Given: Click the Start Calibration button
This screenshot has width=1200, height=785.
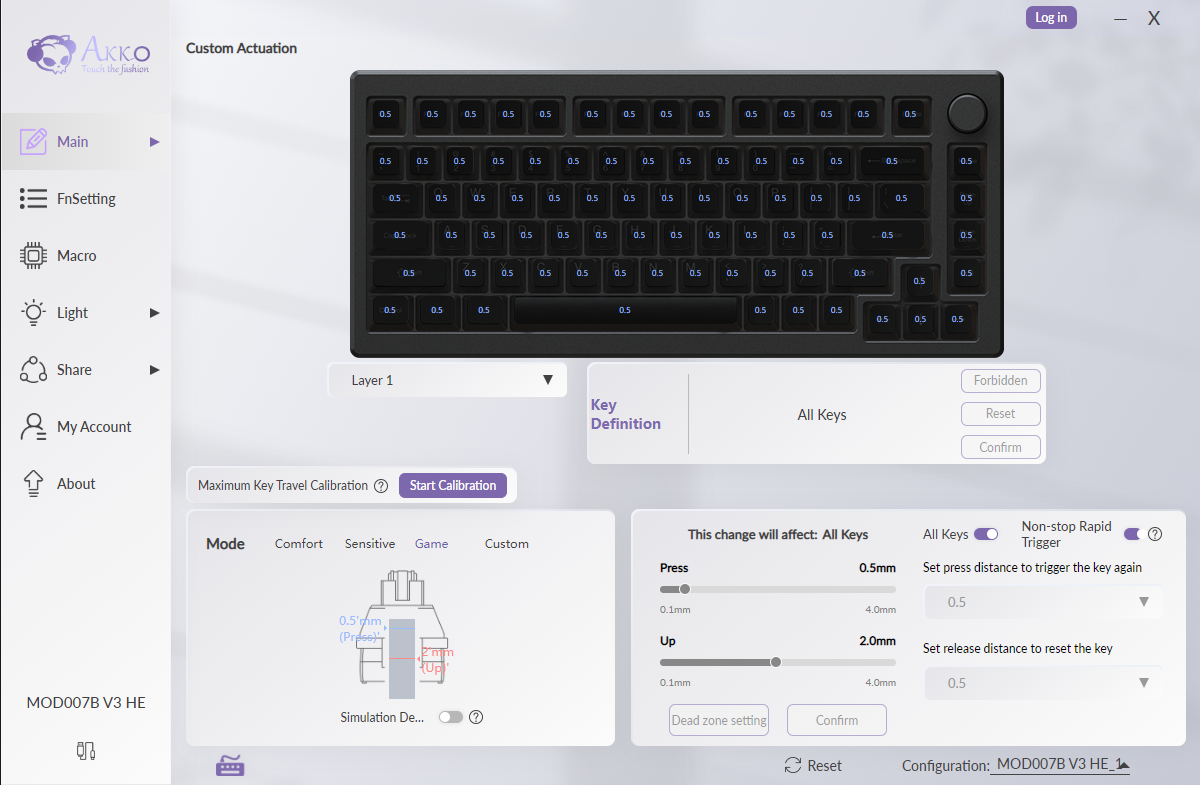Looking at the screenshot, I should click(x=453, y=485).
